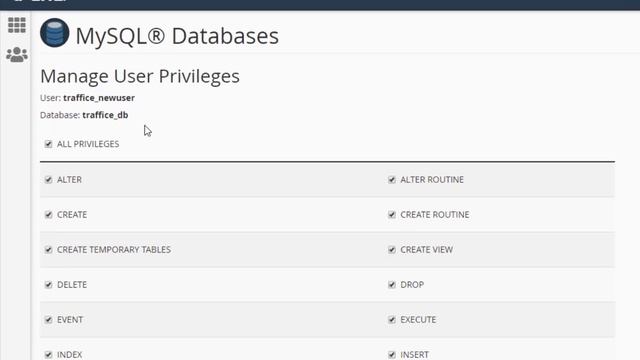
Task: Click the 'MySQL® Databases' page title
Action: 177,36
